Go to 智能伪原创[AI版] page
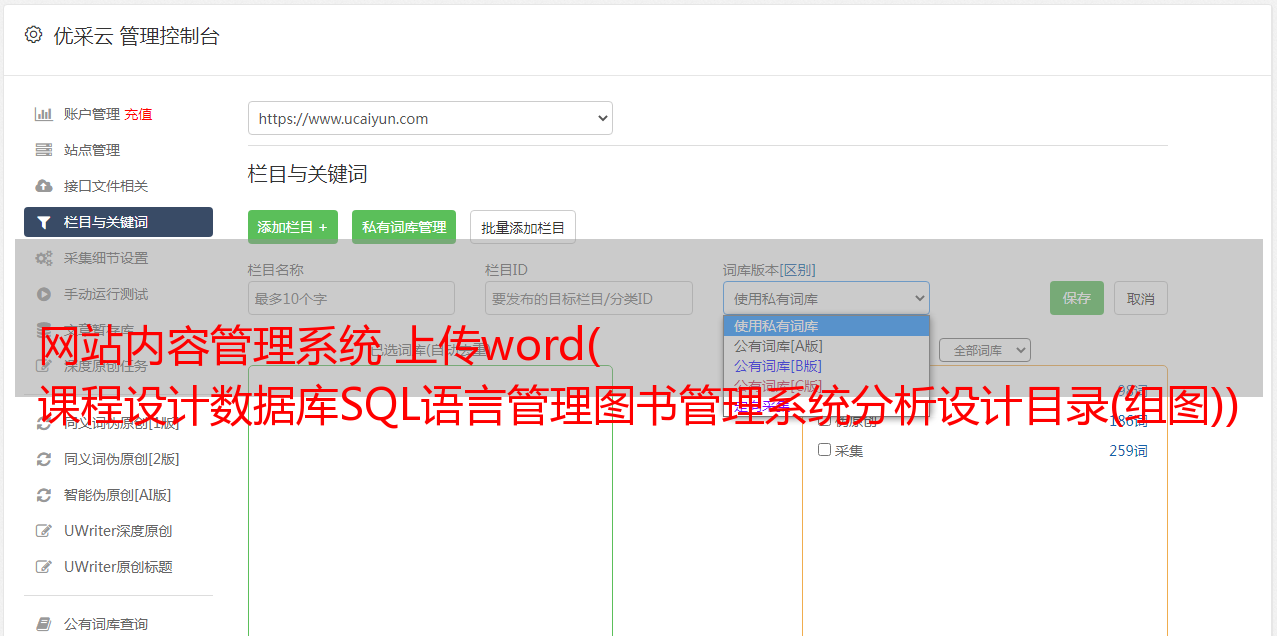This screenshot has height=636, width=1277. [118, 495]
